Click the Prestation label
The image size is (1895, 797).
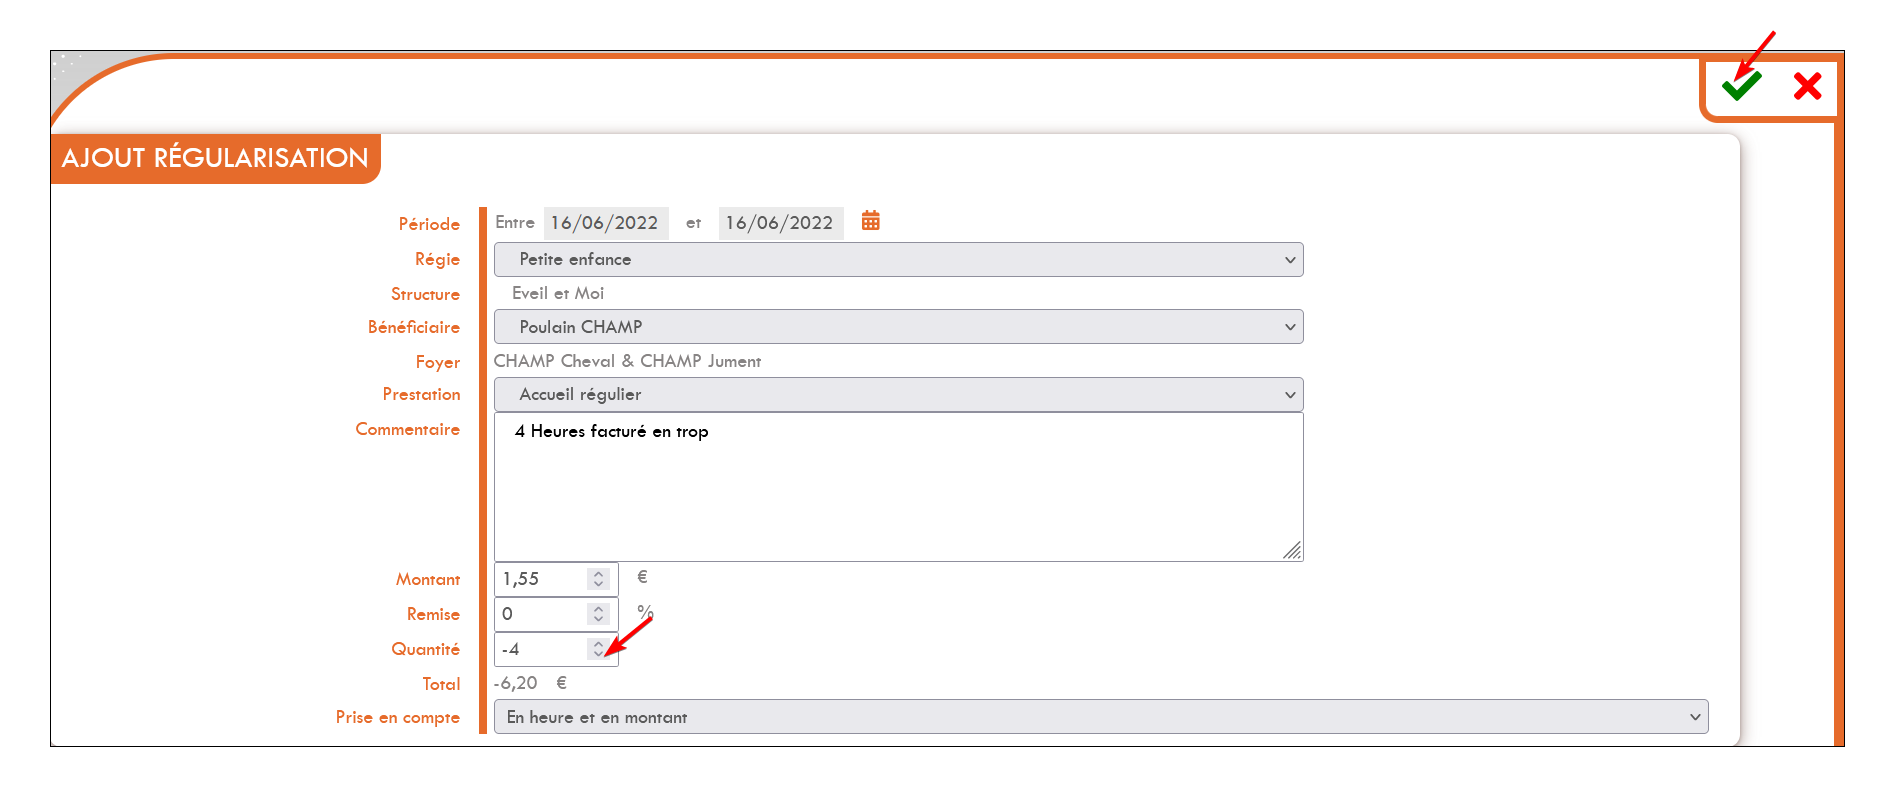tap(421, 394)
